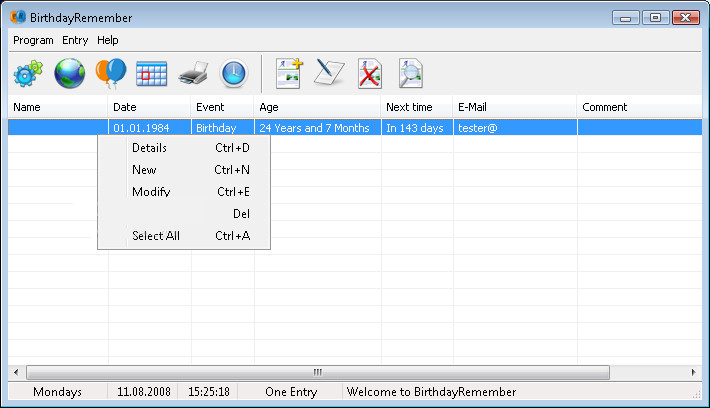
Task: Sort by the Comment column header
Action: (639, 107)
